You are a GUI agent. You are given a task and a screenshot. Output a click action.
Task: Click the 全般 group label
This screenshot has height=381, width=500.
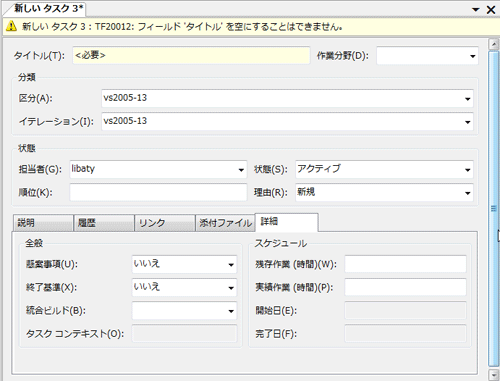tap(34, 243)
